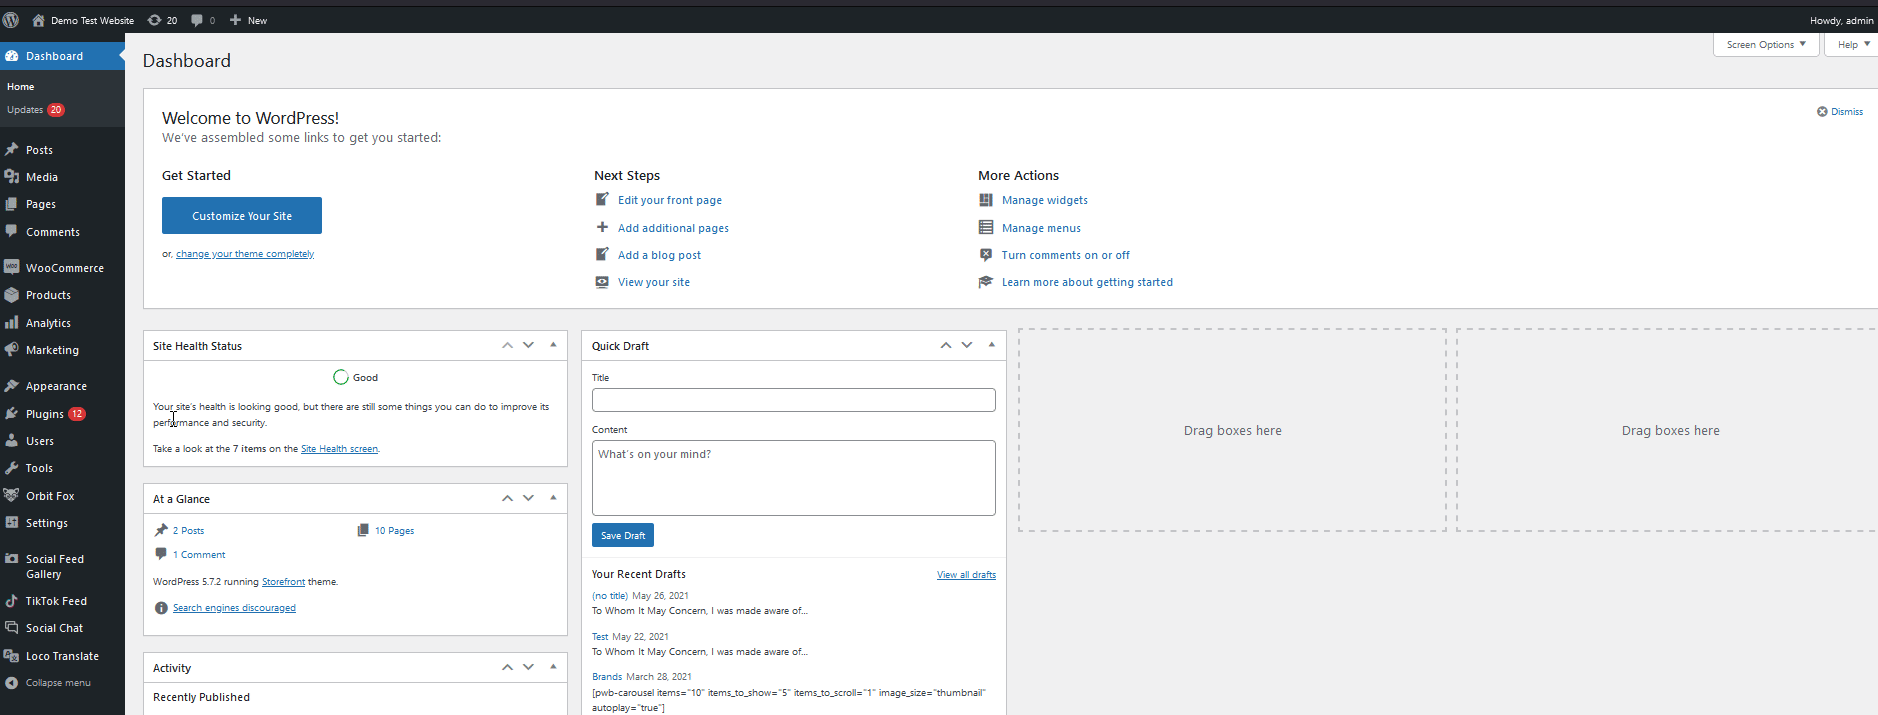Click the New content plus button
This screenshot has width=1878, height=715.
(248, 20)
